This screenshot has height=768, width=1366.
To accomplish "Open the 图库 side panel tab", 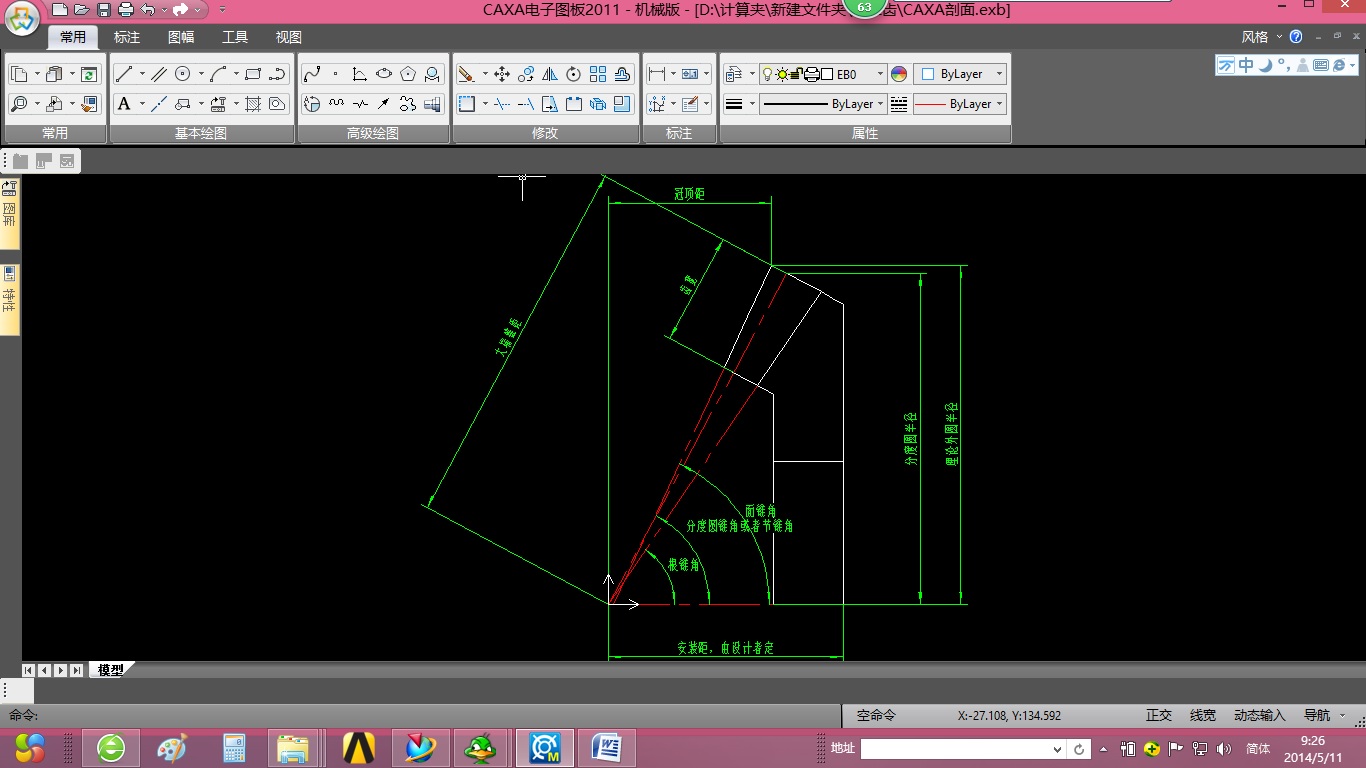I will click(10, 214).
